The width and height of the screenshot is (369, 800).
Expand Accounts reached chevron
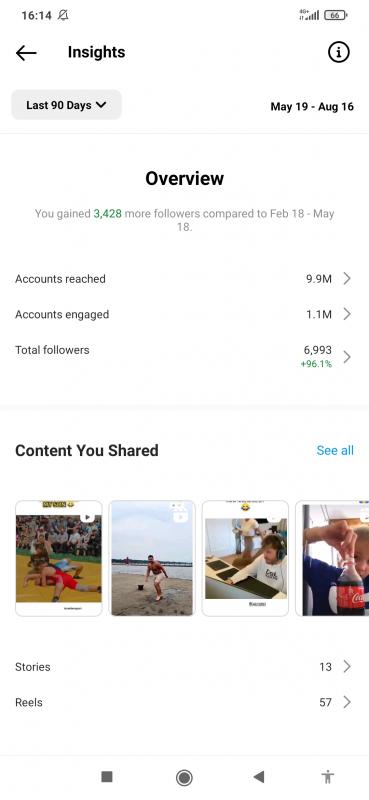point(347,279)
